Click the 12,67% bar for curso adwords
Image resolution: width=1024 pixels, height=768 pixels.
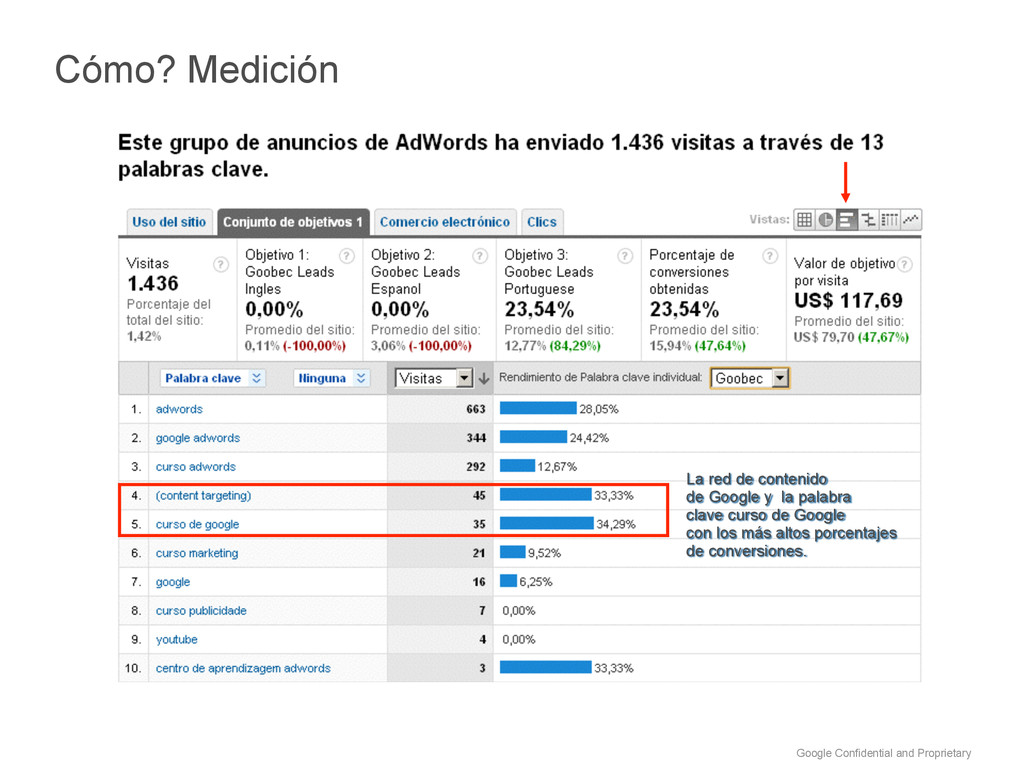[517, 466]
